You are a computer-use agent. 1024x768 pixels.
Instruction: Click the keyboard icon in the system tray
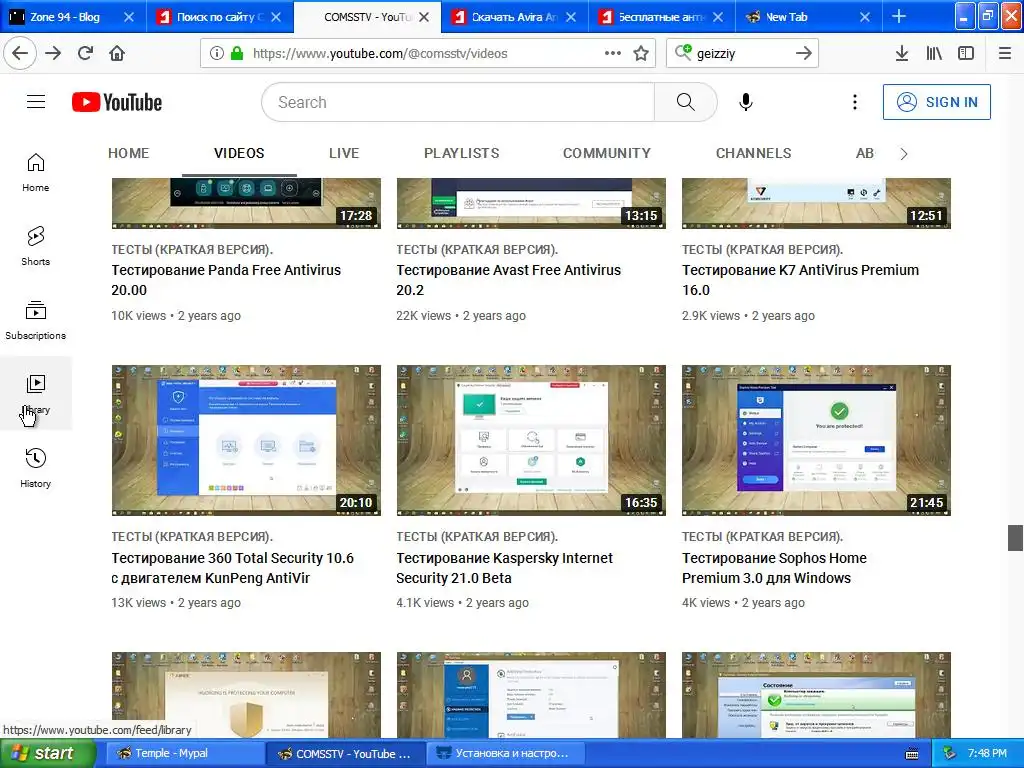click(912, 754)
